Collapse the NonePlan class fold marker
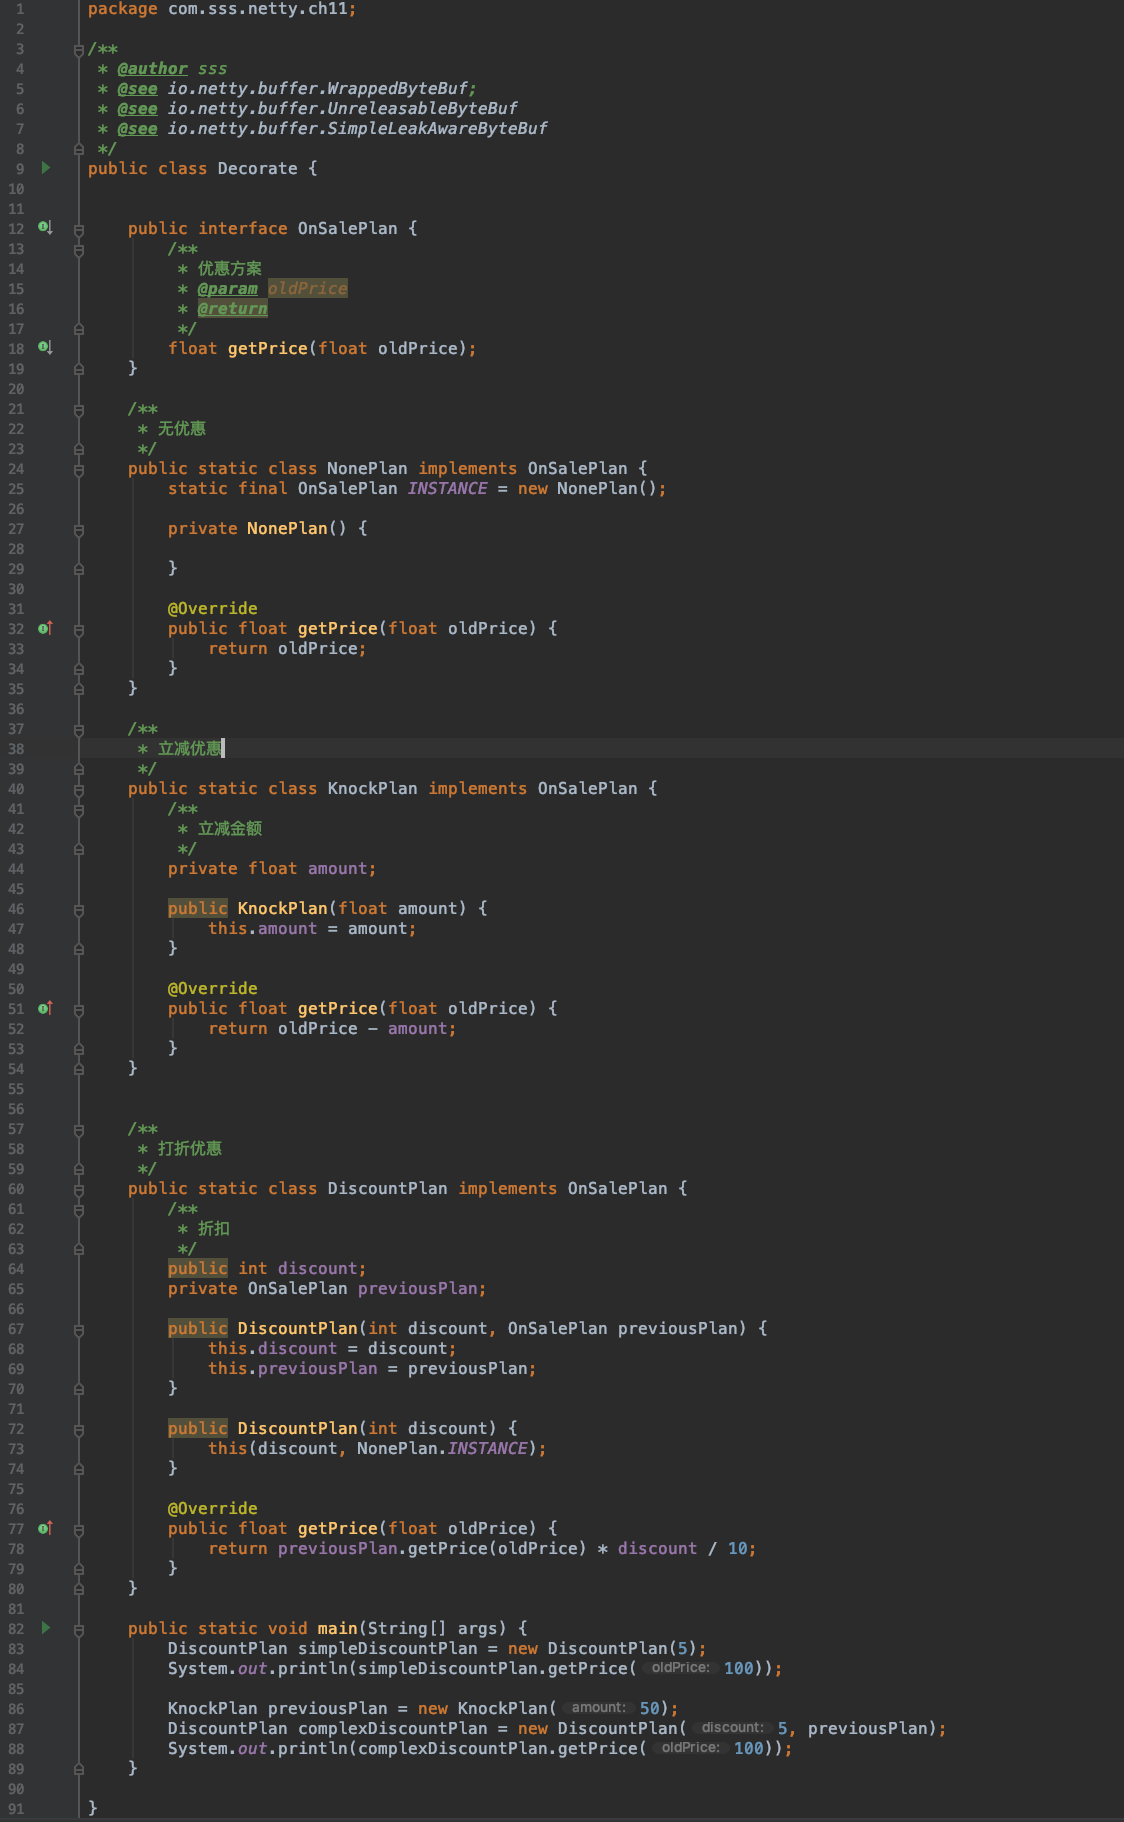The image size is (1124, 1822). (x=79, y=469)
